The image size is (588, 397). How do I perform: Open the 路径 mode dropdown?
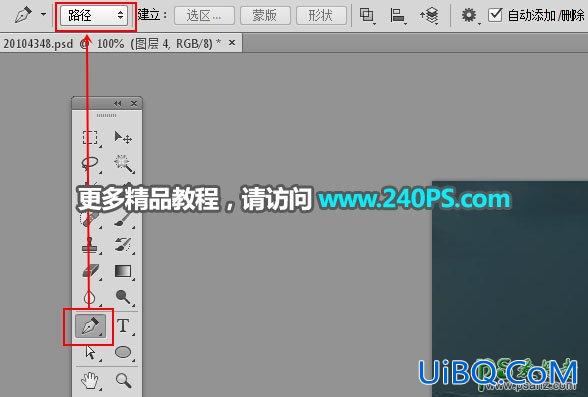(x=94, y=15)
